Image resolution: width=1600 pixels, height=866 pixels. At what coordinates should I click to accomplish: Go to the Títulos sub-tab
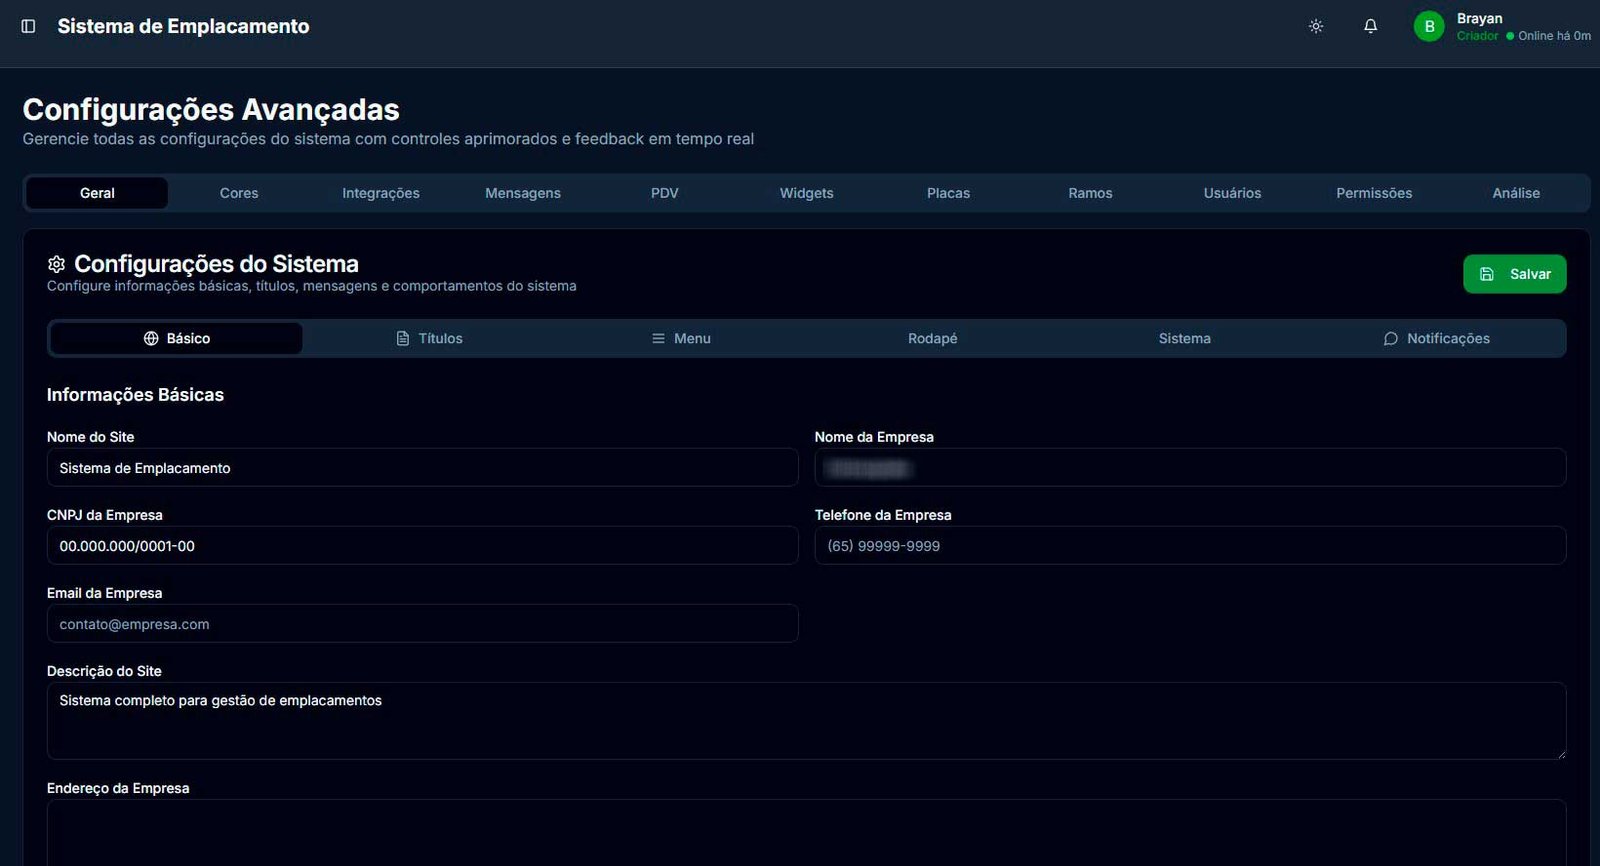click(429, 339)
